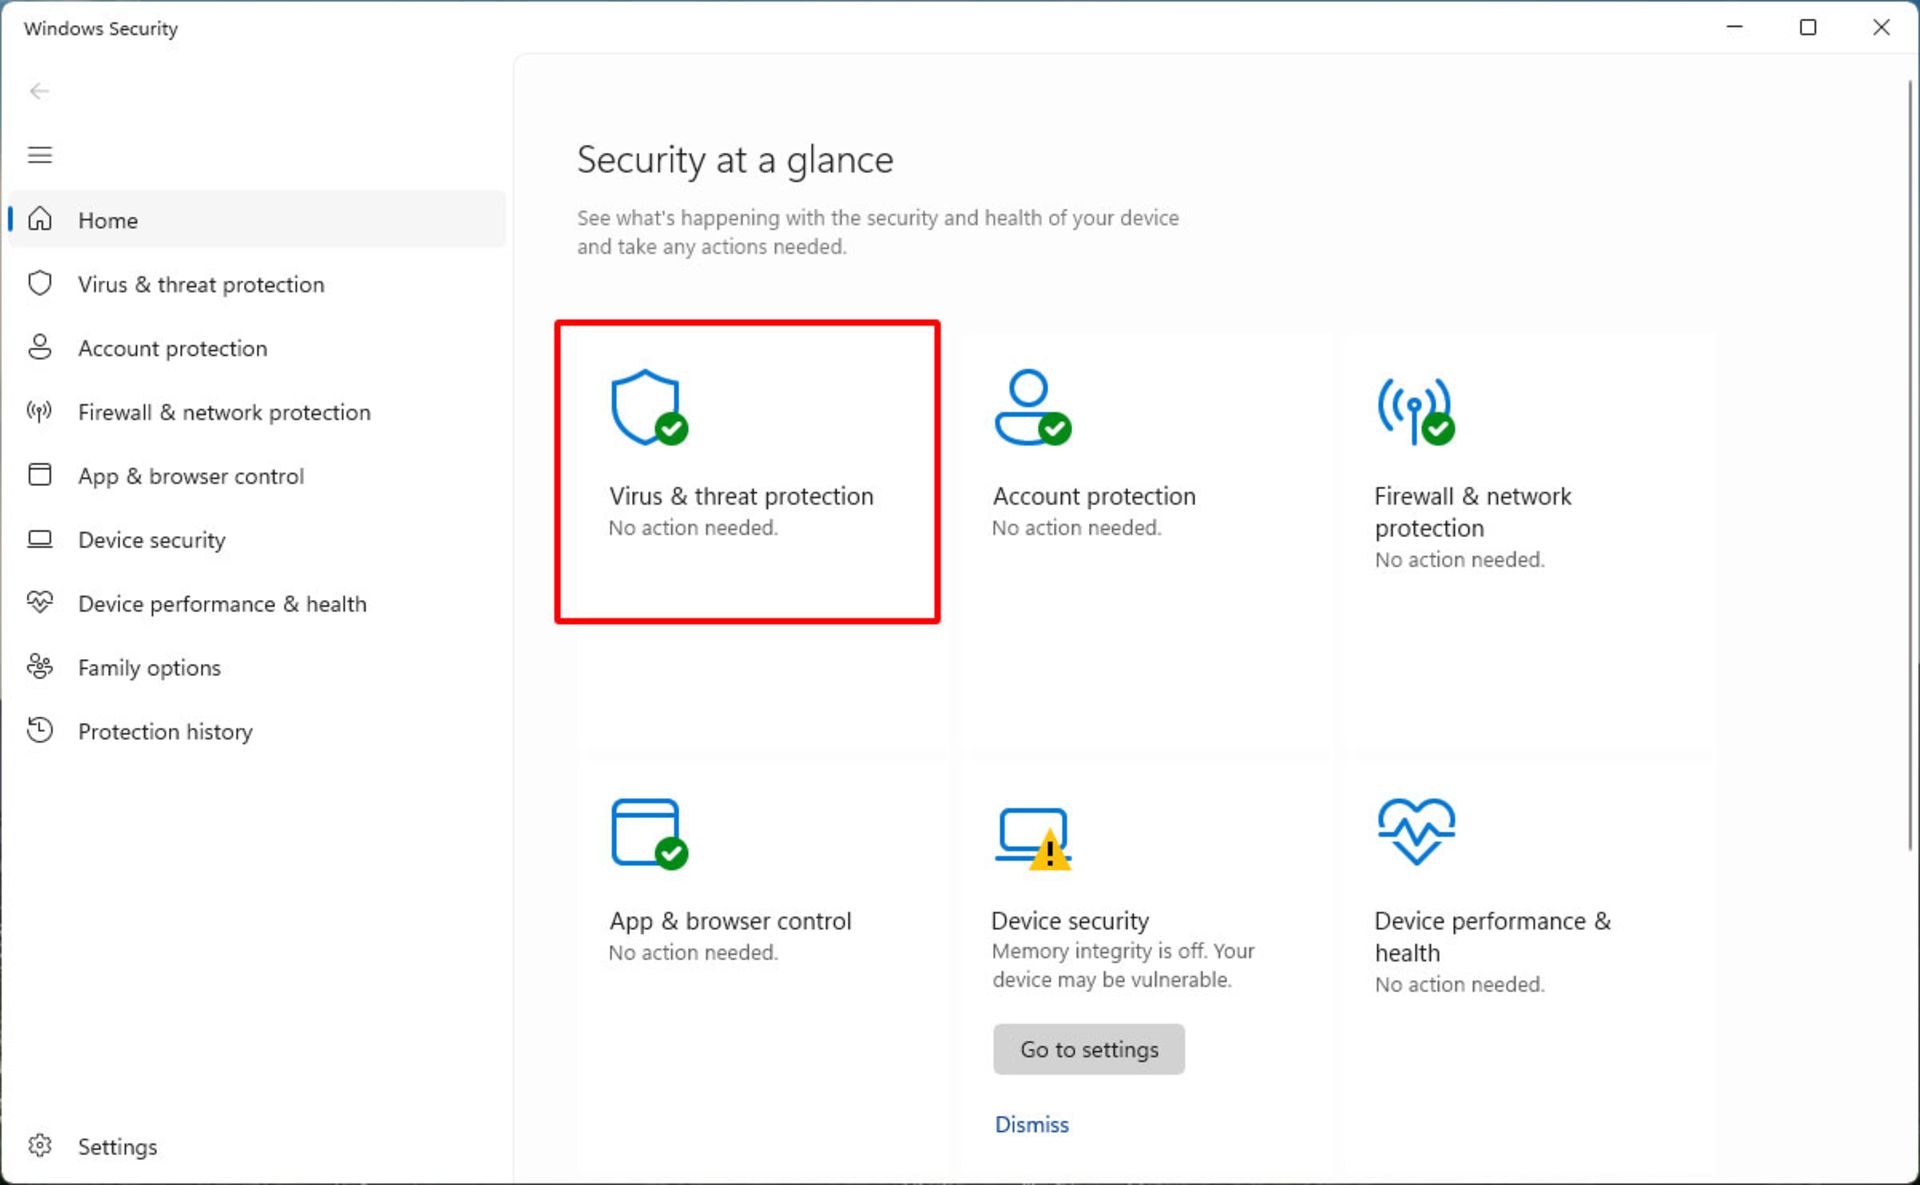Screen dimensions: 1920x1185
Task: Click the Protection history clock icon
Action: click(39, 730)
